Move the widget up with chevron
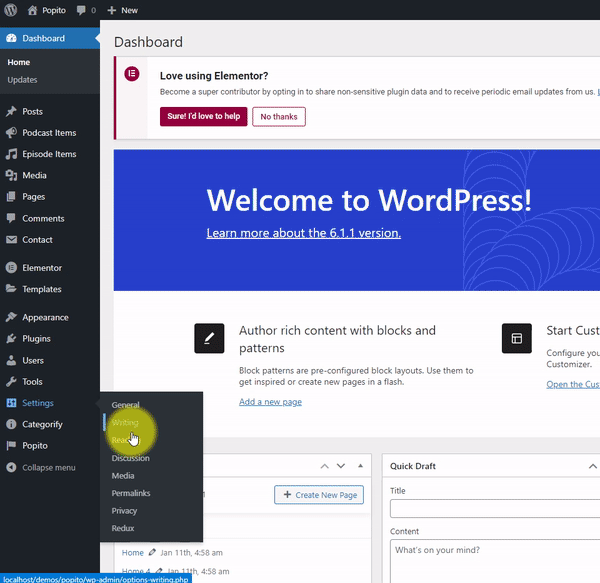Image resolution: width=600 pixels, height=583 pixels. (x=324, y=466)
